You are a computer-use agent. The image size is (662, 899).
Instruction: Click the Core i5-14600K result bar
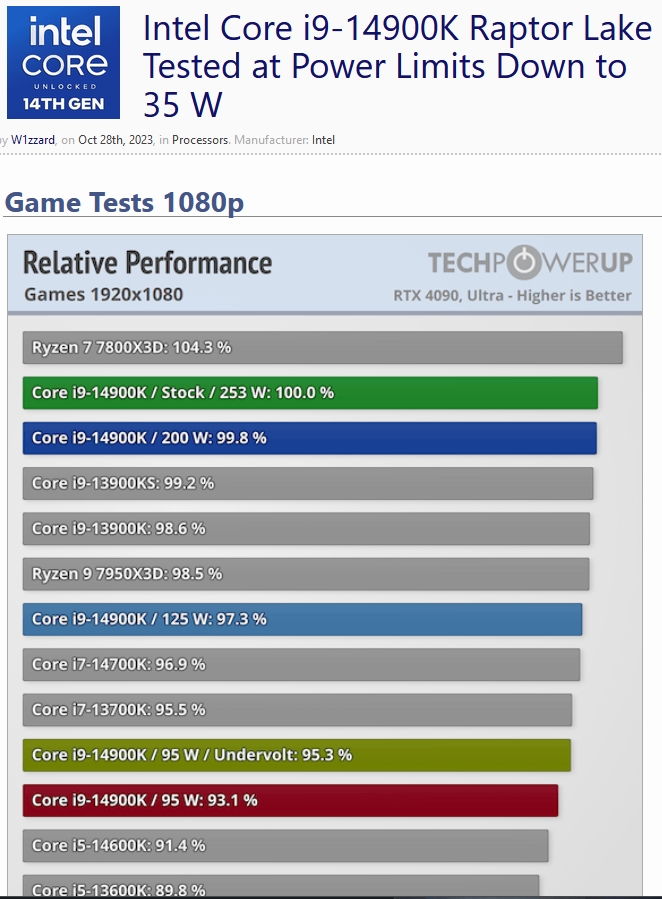click(x=285, y=845)
